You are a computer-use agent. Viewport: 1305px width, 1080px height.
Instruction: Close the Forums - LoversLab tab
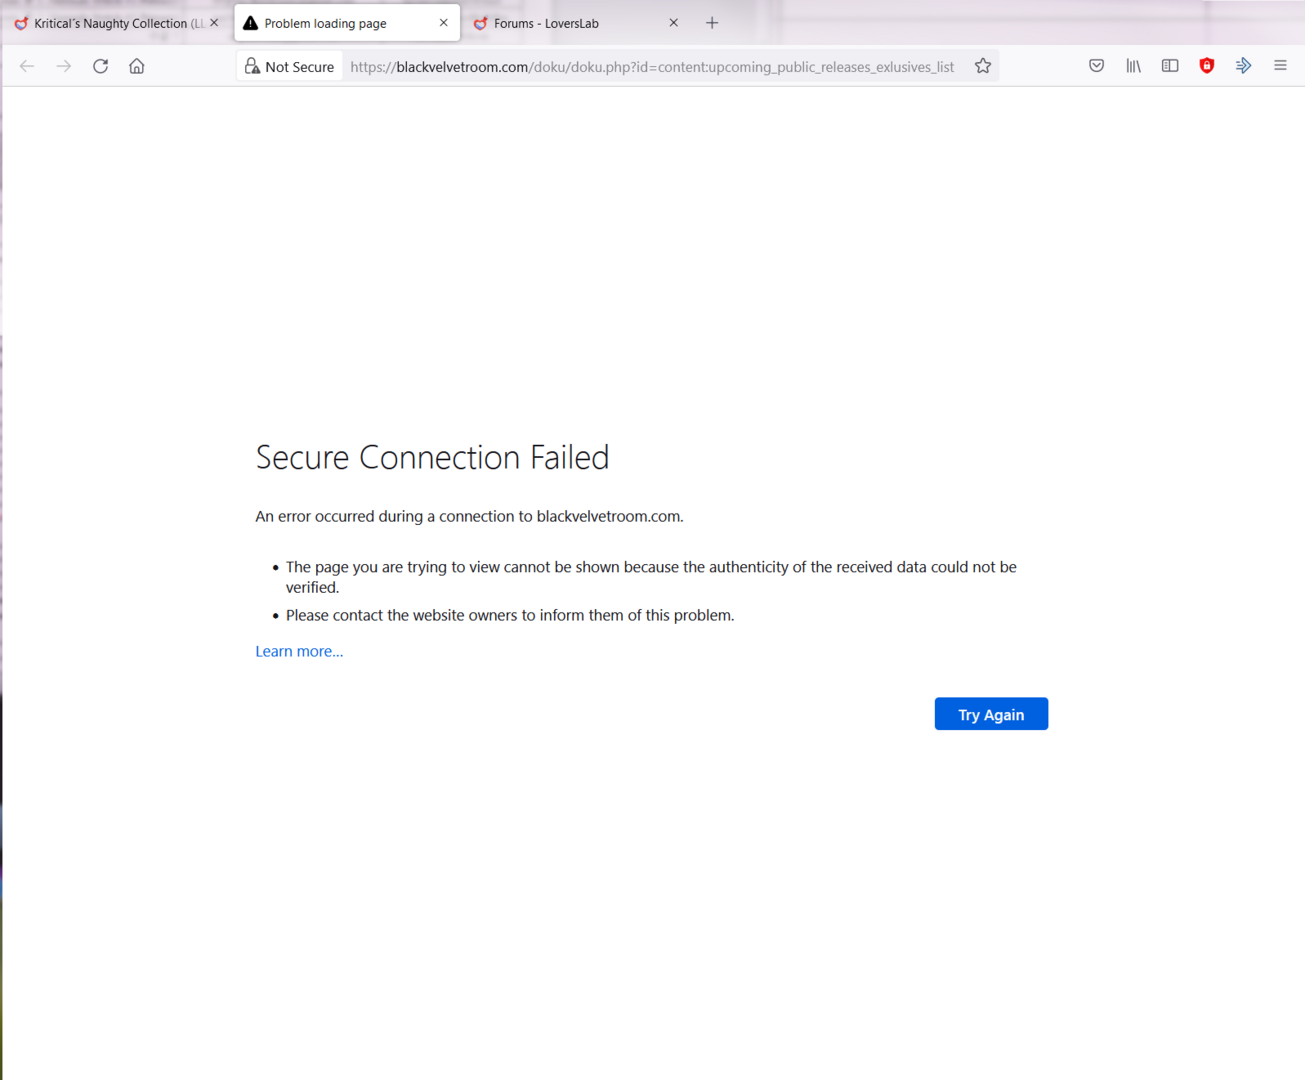[674, 23]
